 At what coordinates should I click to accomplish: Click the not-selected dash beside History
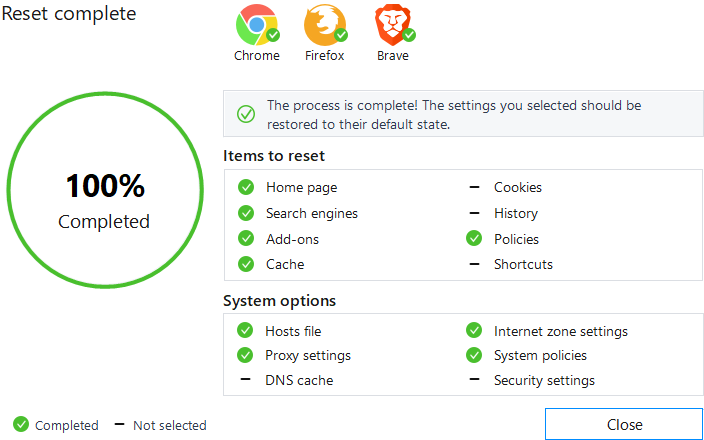tap(474, 213)
